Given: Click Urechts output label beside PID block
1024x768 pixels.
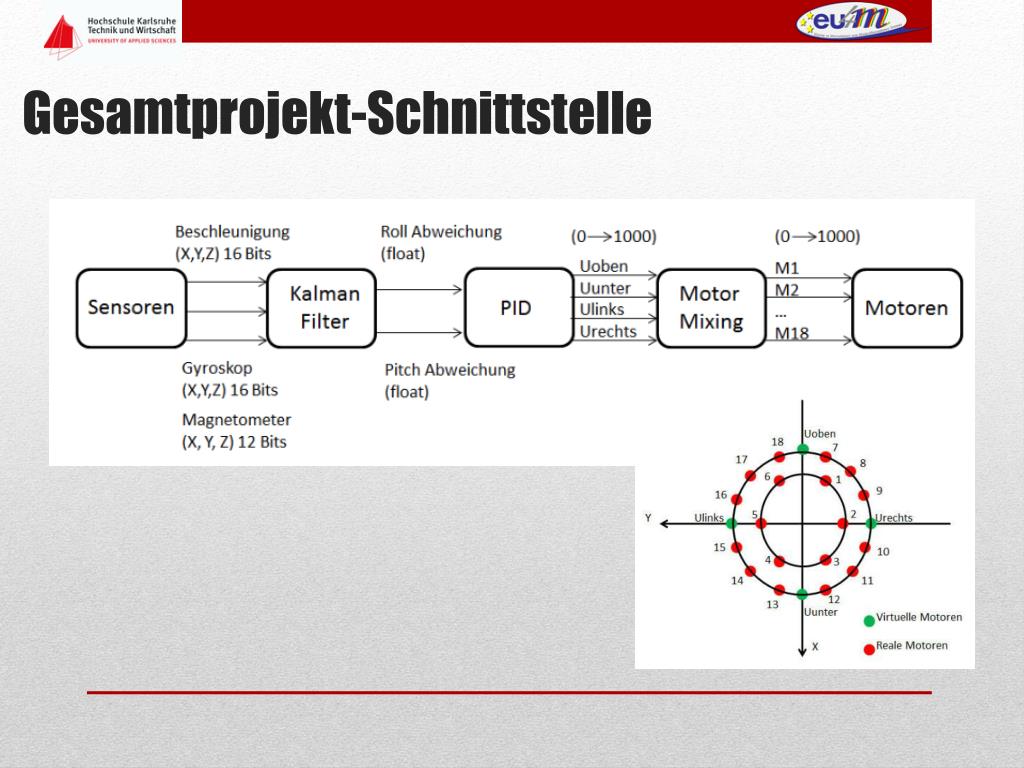Looking at the screenshot, I should click(x=608, y=332).
